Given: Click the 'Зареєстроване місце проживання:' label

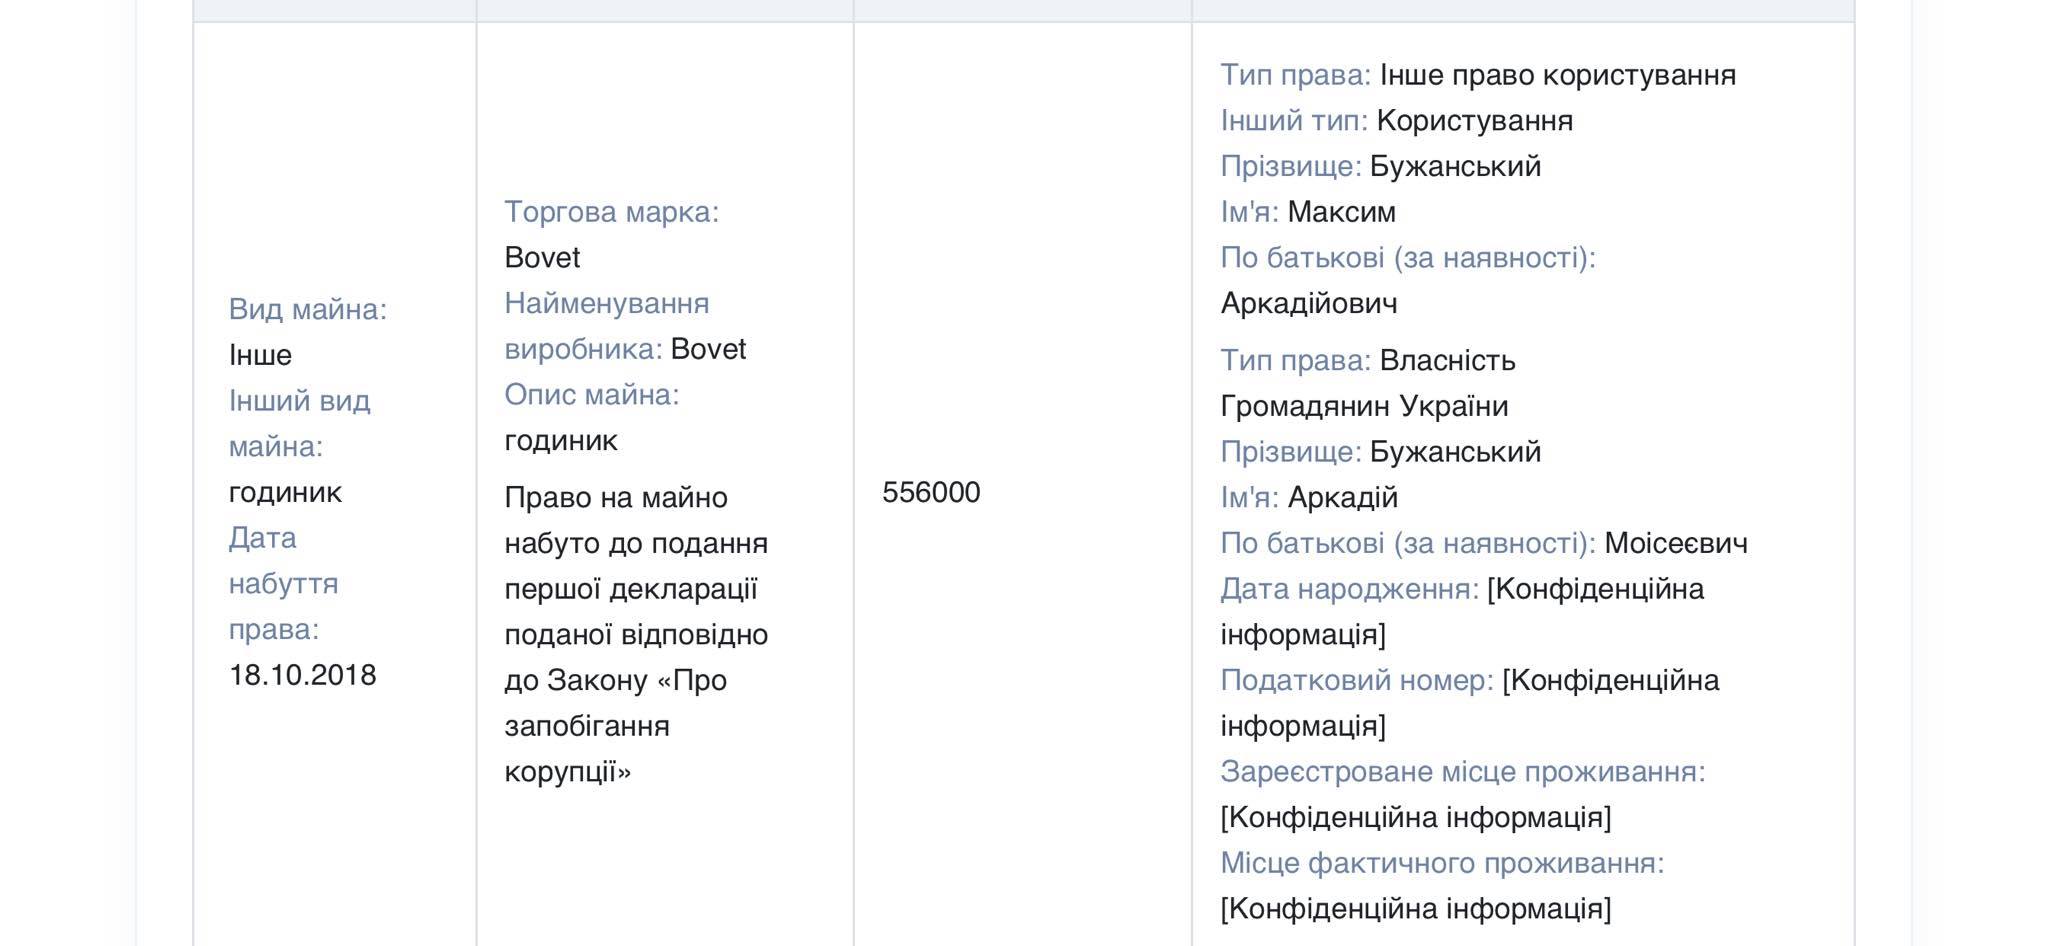Looking at the screenshot, I should click(1462, 772).
